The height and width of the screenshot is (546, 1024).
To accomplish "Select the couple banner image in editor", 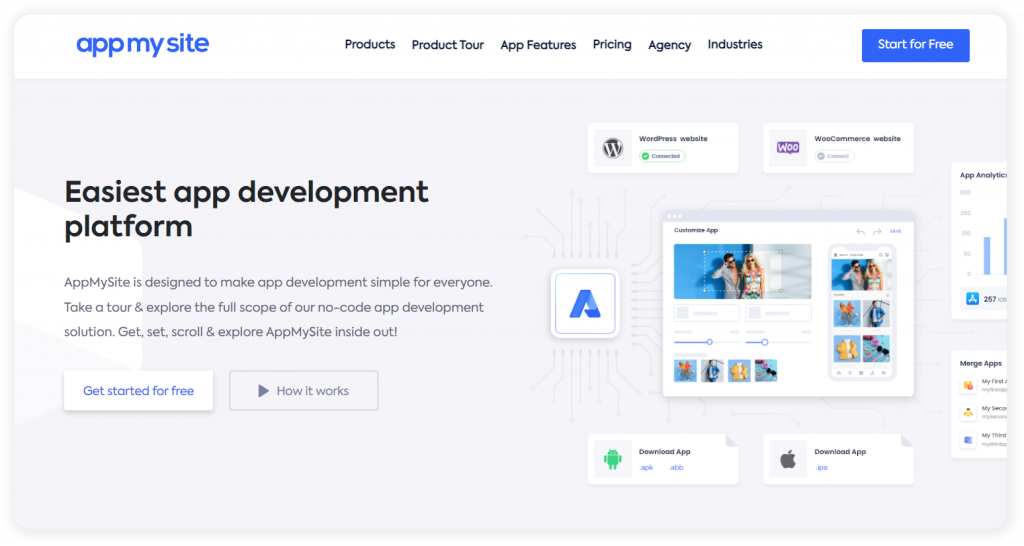I will click(741, 271).
